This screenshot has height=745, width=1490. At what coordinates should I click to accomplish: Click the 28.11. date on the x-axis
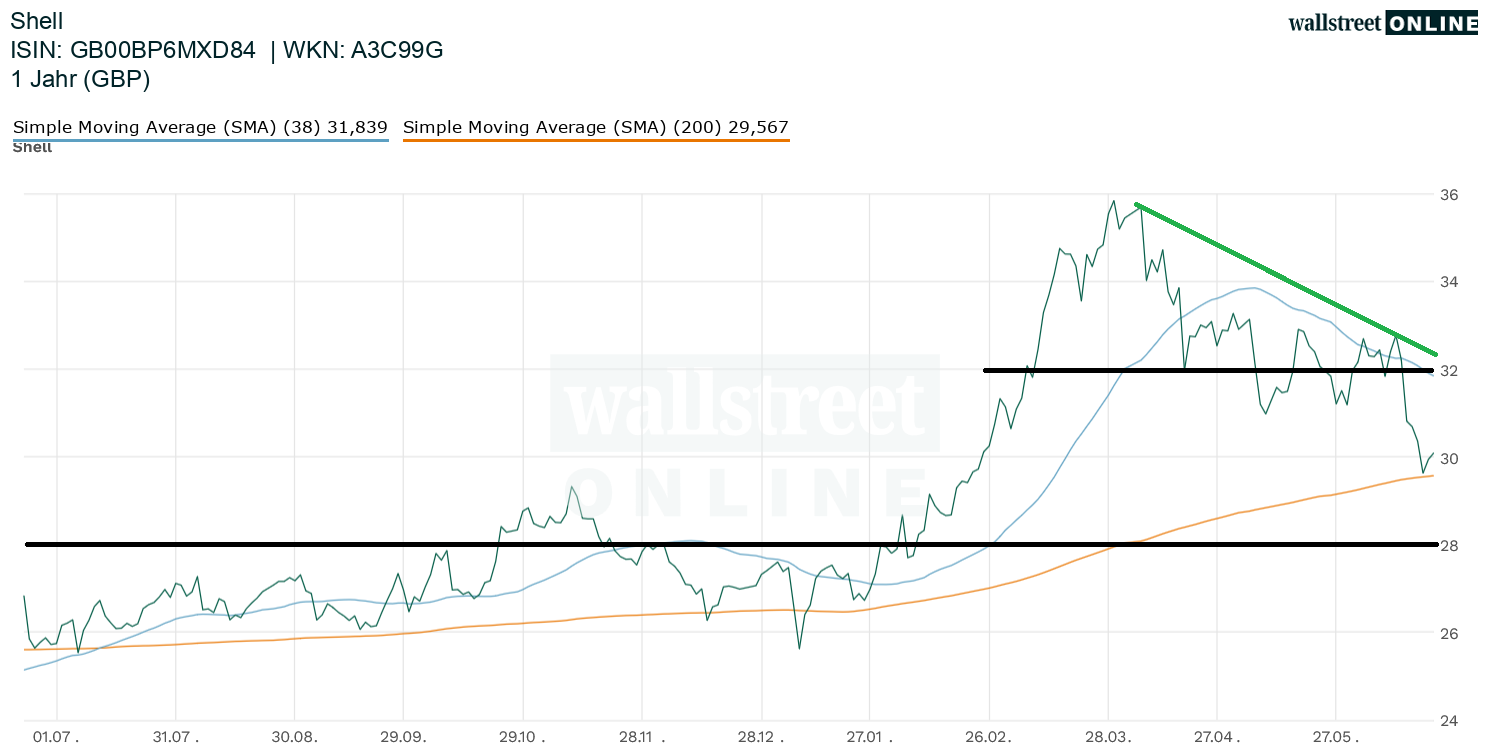tap(642, 737)
